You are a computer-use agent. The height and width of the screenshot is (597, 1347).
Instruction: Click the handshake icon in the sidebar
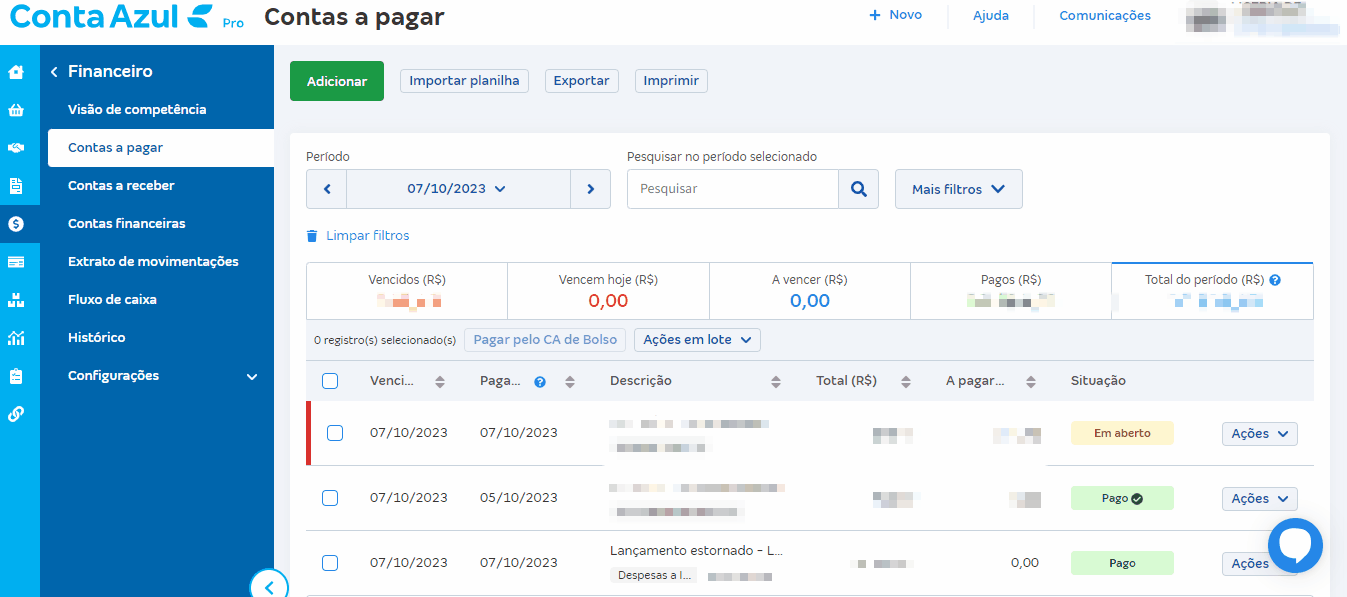pyautogui.click(x=18, y=148)
